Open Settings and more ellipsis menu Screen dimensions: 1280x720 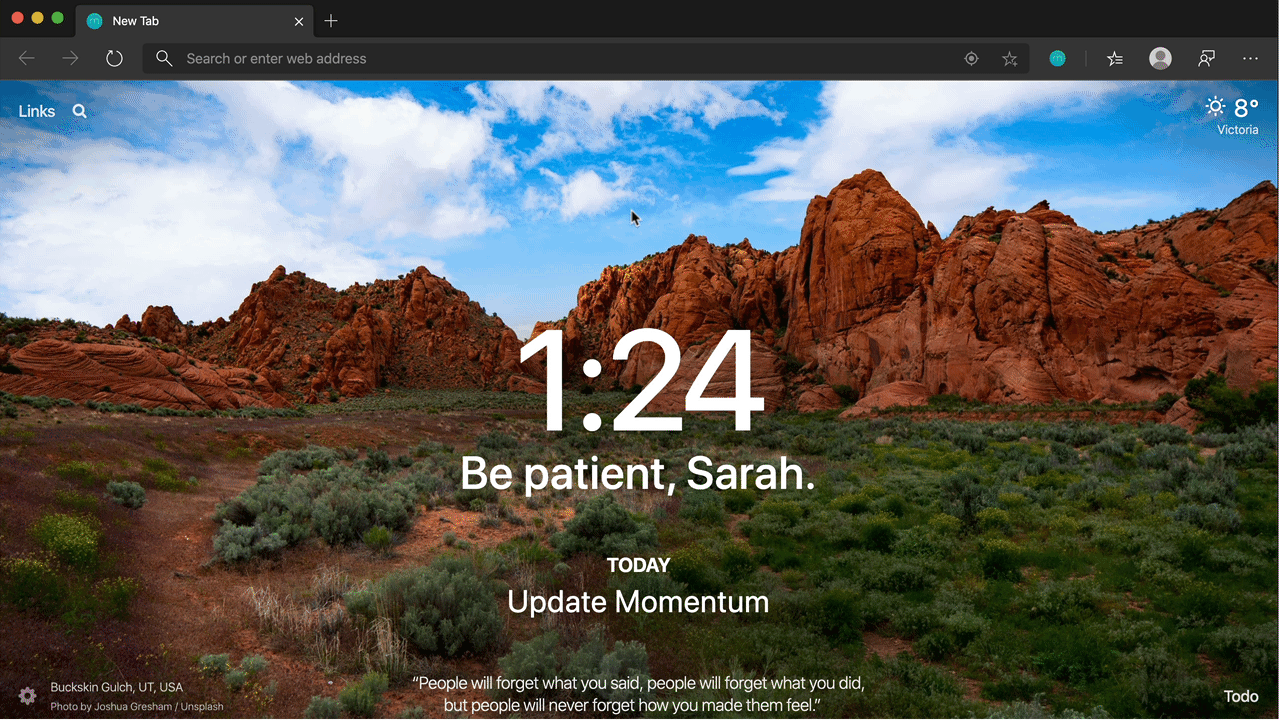tap(1250, 59)
